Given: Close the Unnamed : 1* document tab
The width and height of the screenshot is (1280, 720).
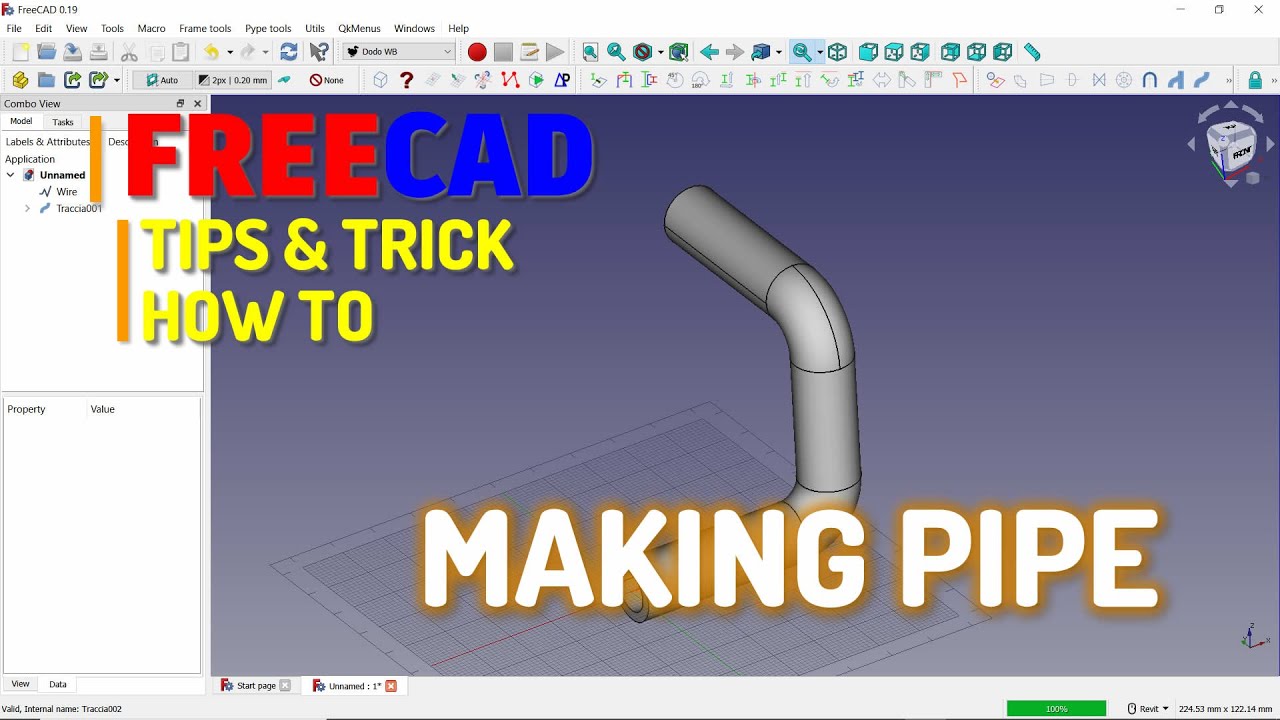Looking at the screenshot, I should tap(391, 686).
